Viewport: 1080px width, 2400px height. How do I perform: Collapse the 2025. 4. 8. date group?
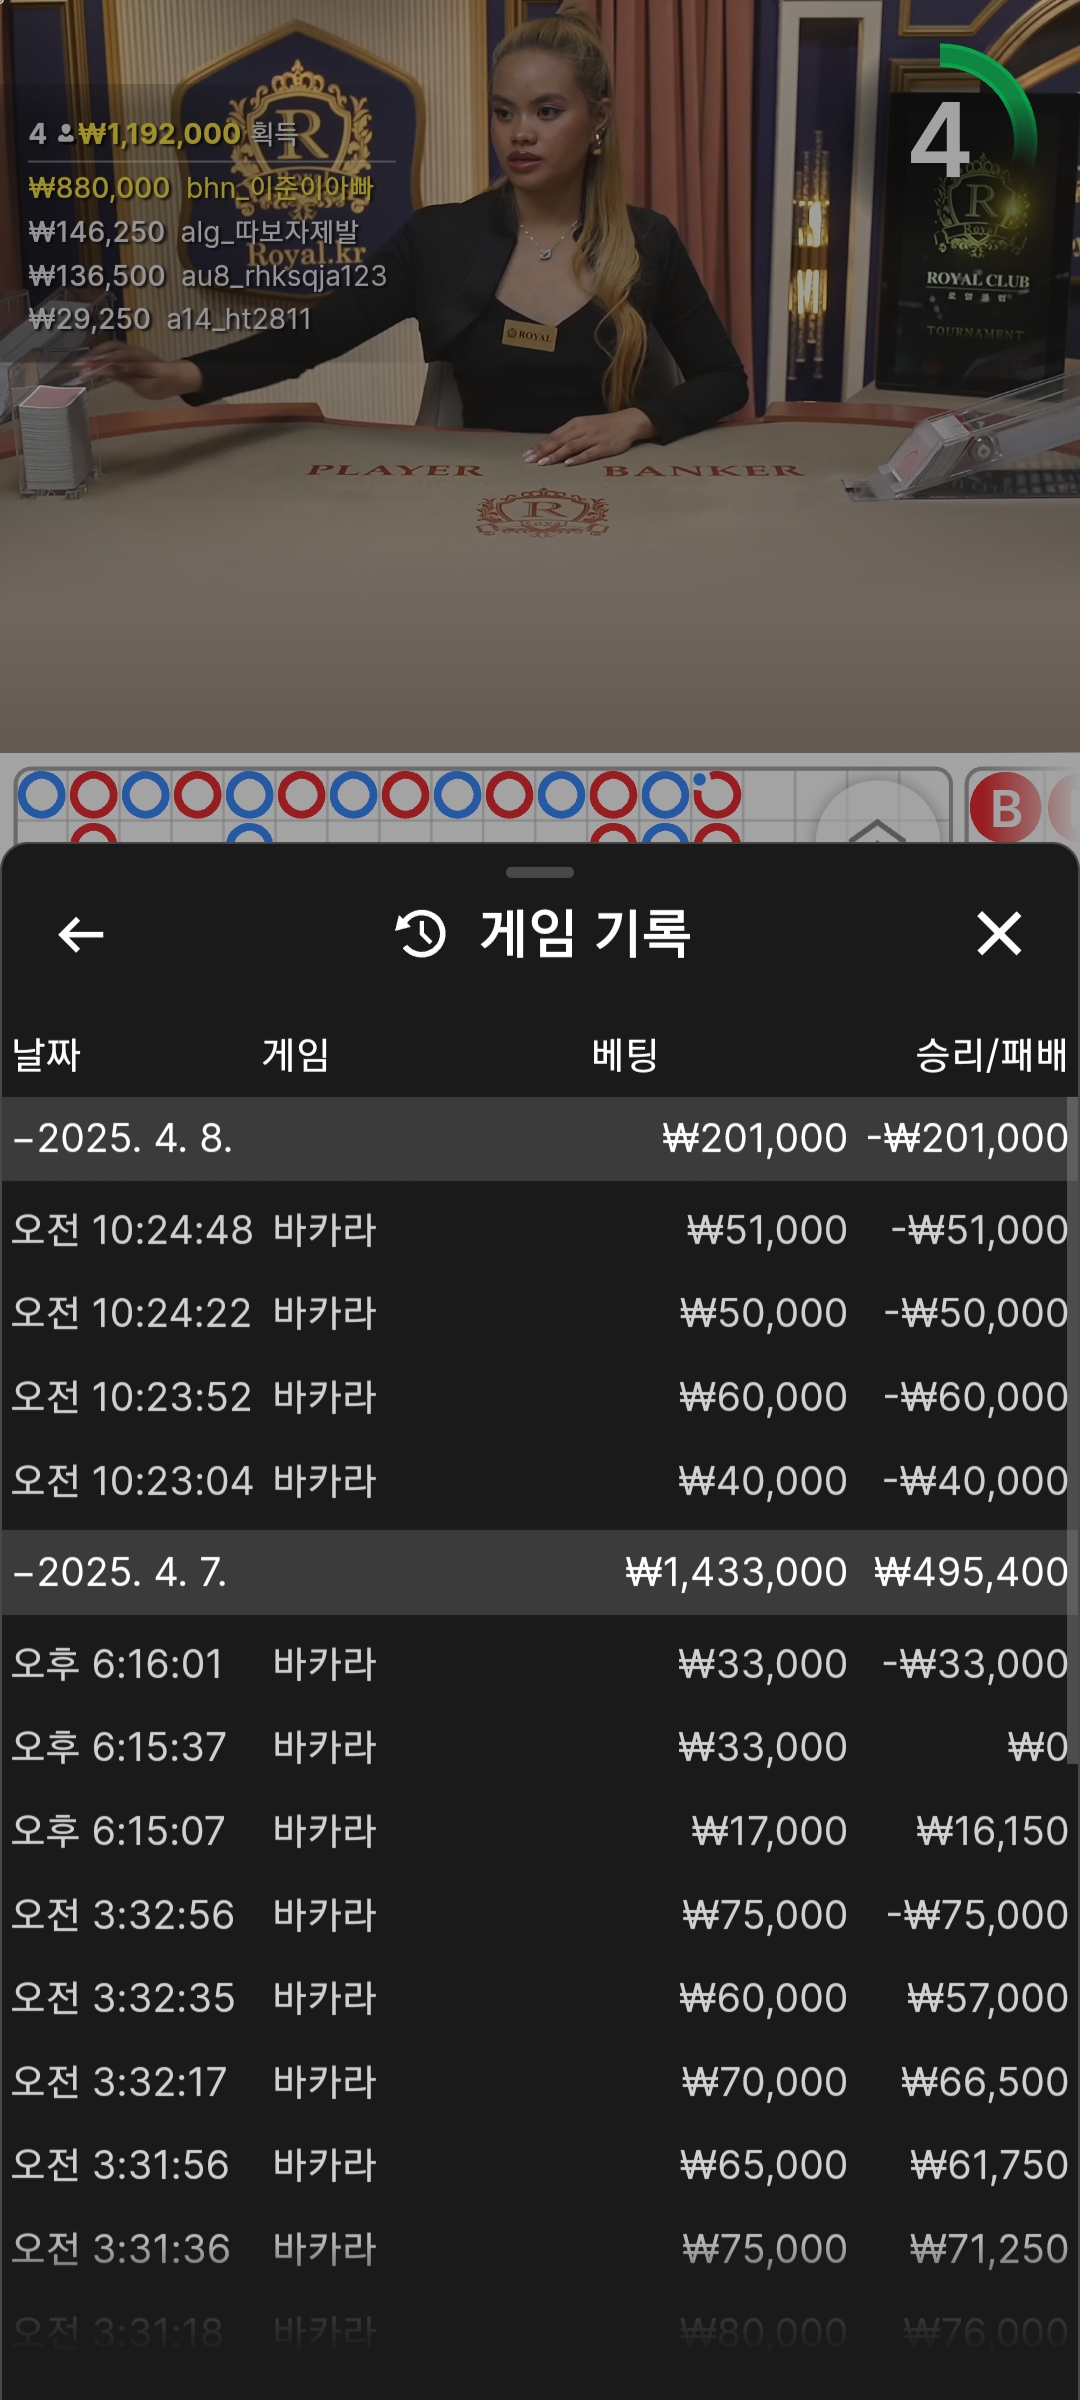tap(122, 1139)
